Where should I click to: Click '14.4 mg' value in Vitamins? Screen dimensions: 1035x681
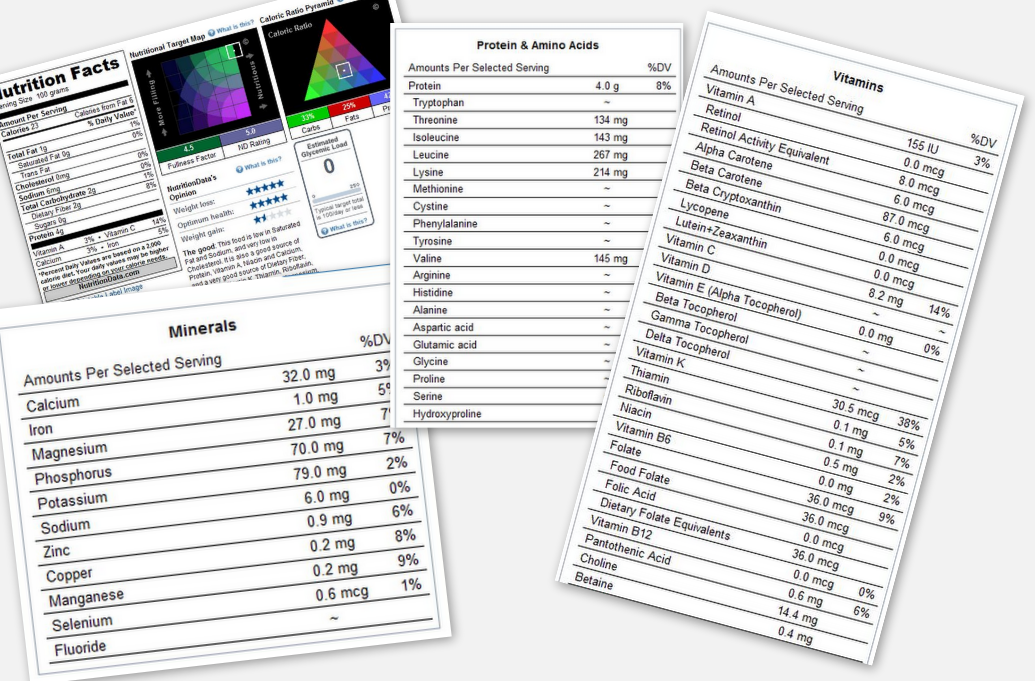point(797,615)
